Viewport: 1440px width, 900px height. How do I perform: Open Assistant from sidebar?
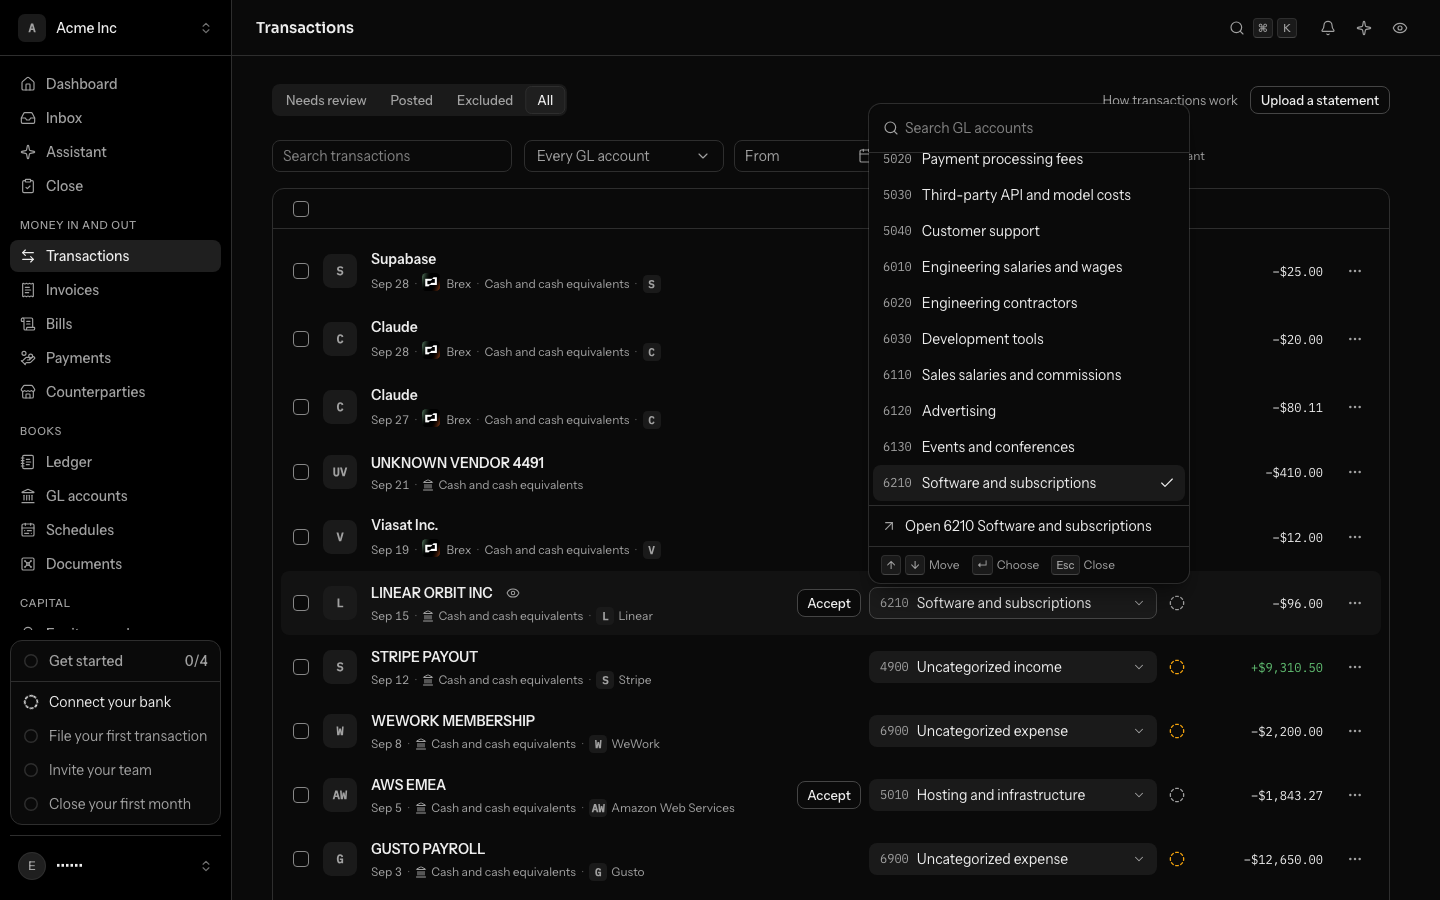tap(115, 152)
